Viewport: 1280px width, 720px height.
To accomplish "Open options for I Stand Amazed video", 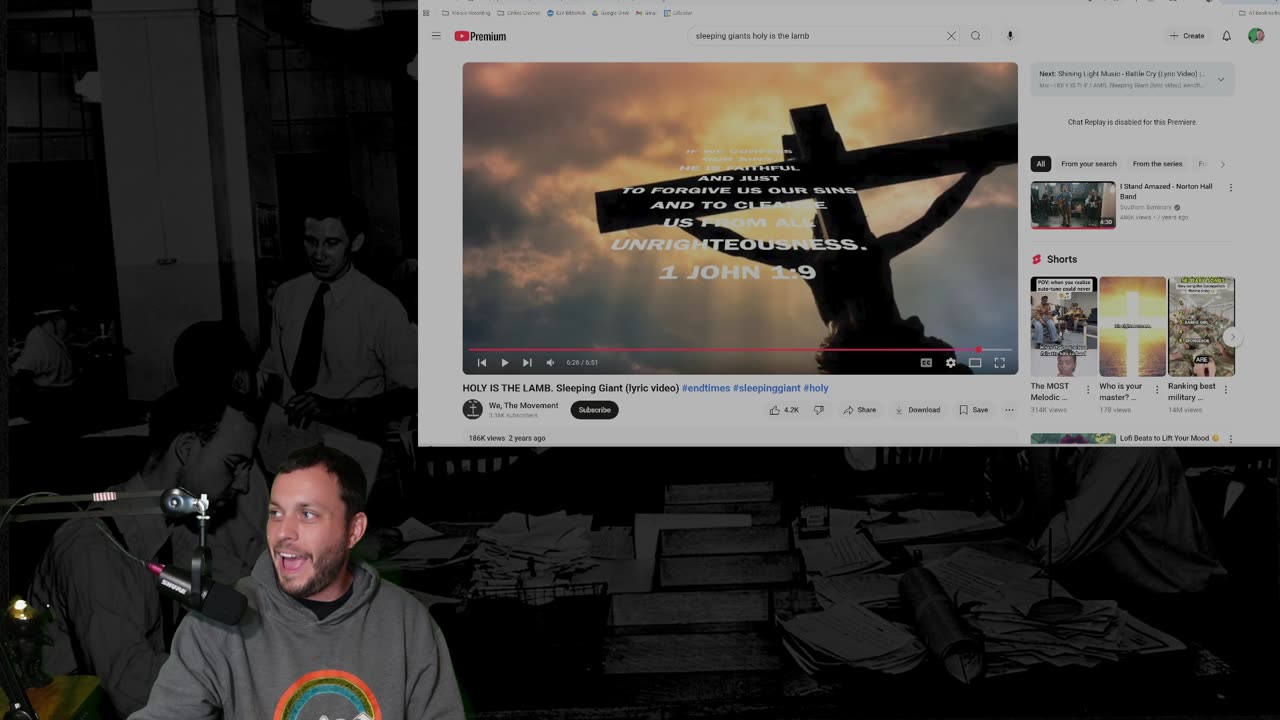I will (1230, 187).
